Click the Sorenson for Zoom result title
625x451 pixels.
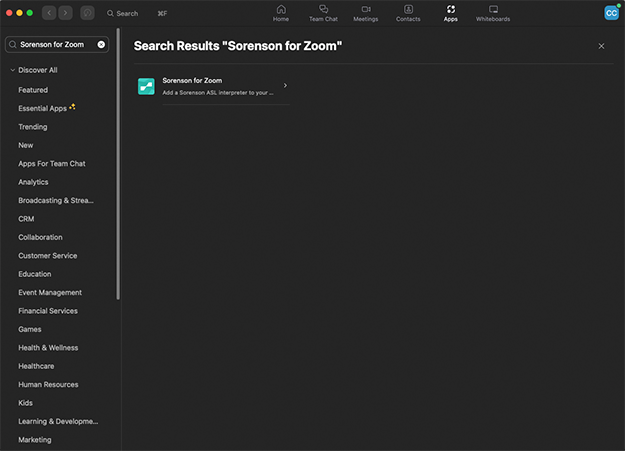coord(192,81)
